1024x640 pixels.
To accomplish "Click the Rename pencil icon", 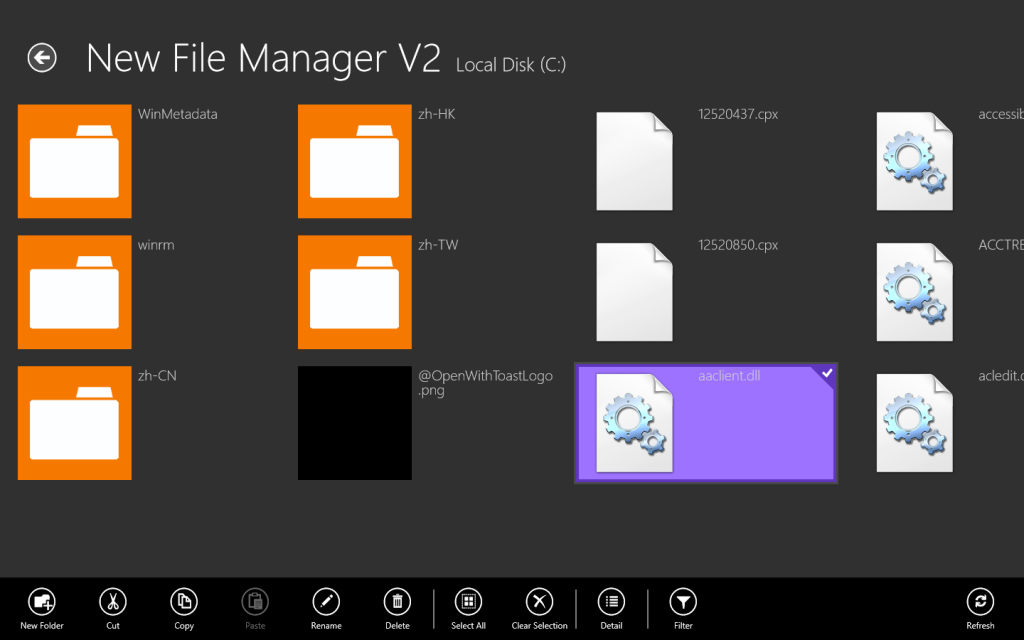I will (x=326, y=602).
